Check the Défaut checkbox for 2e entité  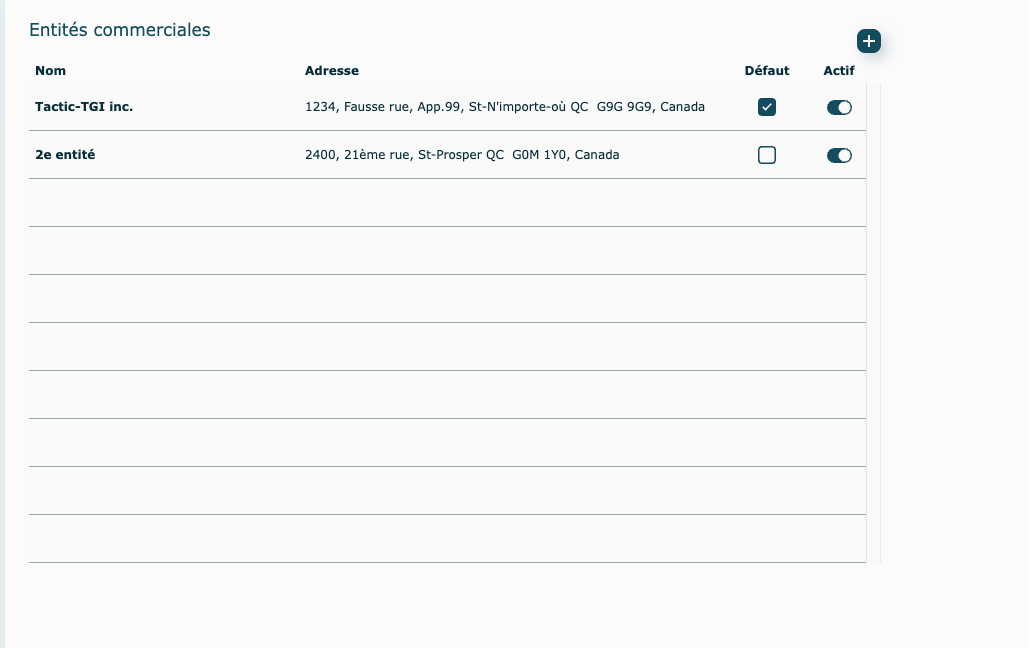pos(767,155)
